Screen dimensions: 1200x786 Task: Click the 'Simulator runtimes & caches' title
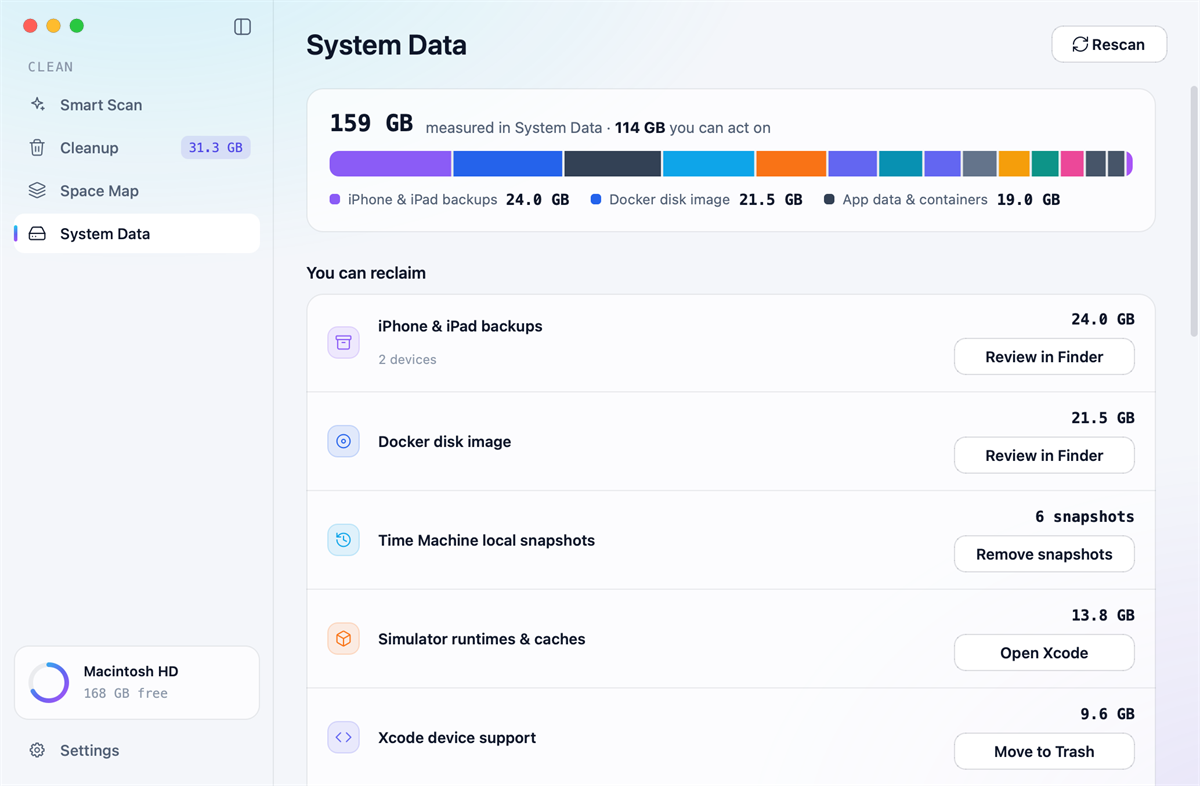tap(482, 639)
